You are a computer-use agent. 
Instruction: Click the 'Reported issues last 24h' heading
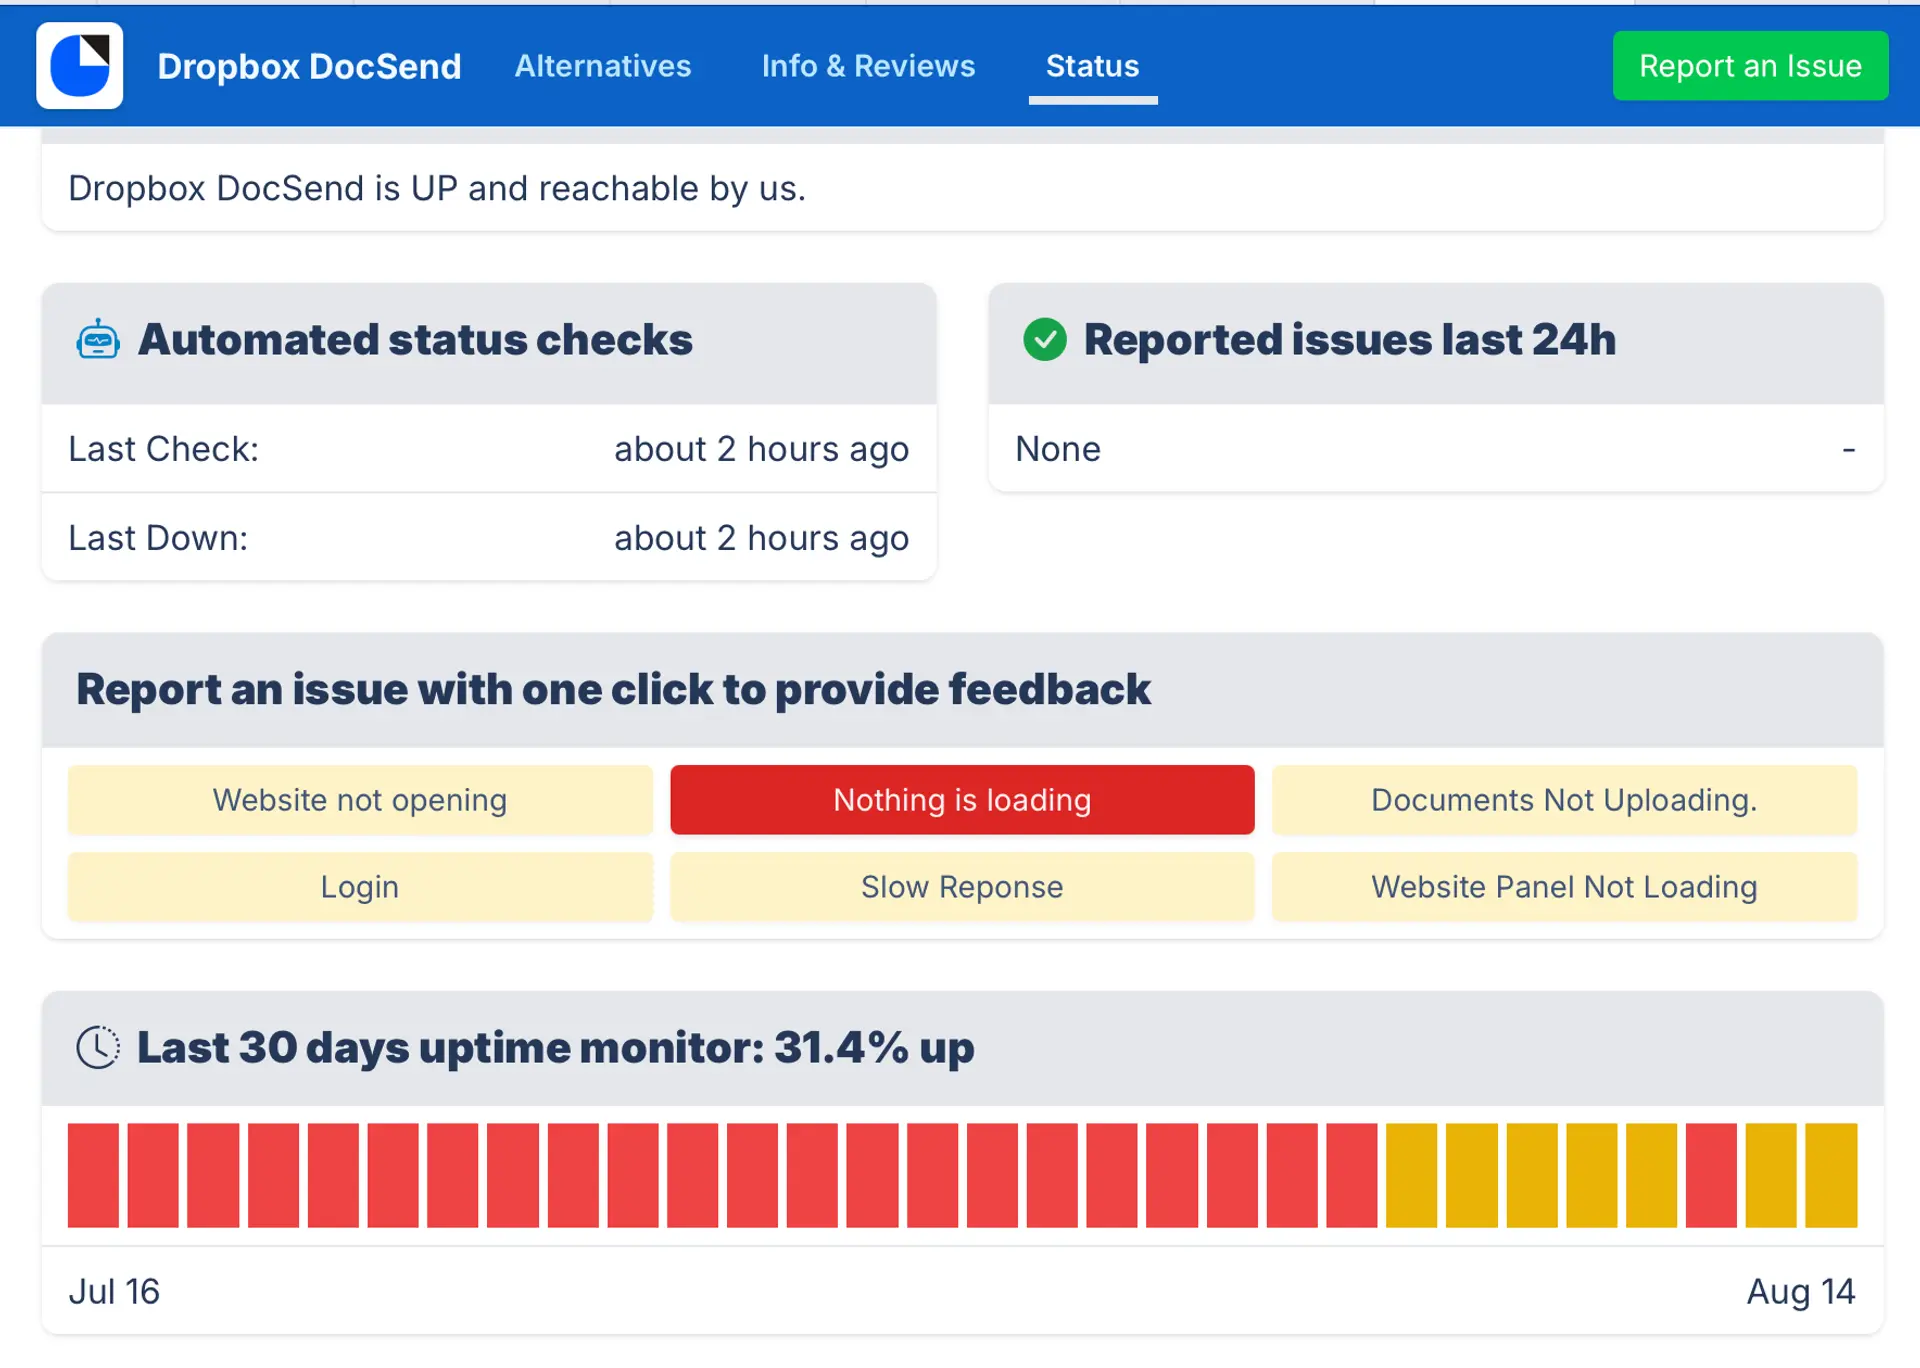[1350, 340]
